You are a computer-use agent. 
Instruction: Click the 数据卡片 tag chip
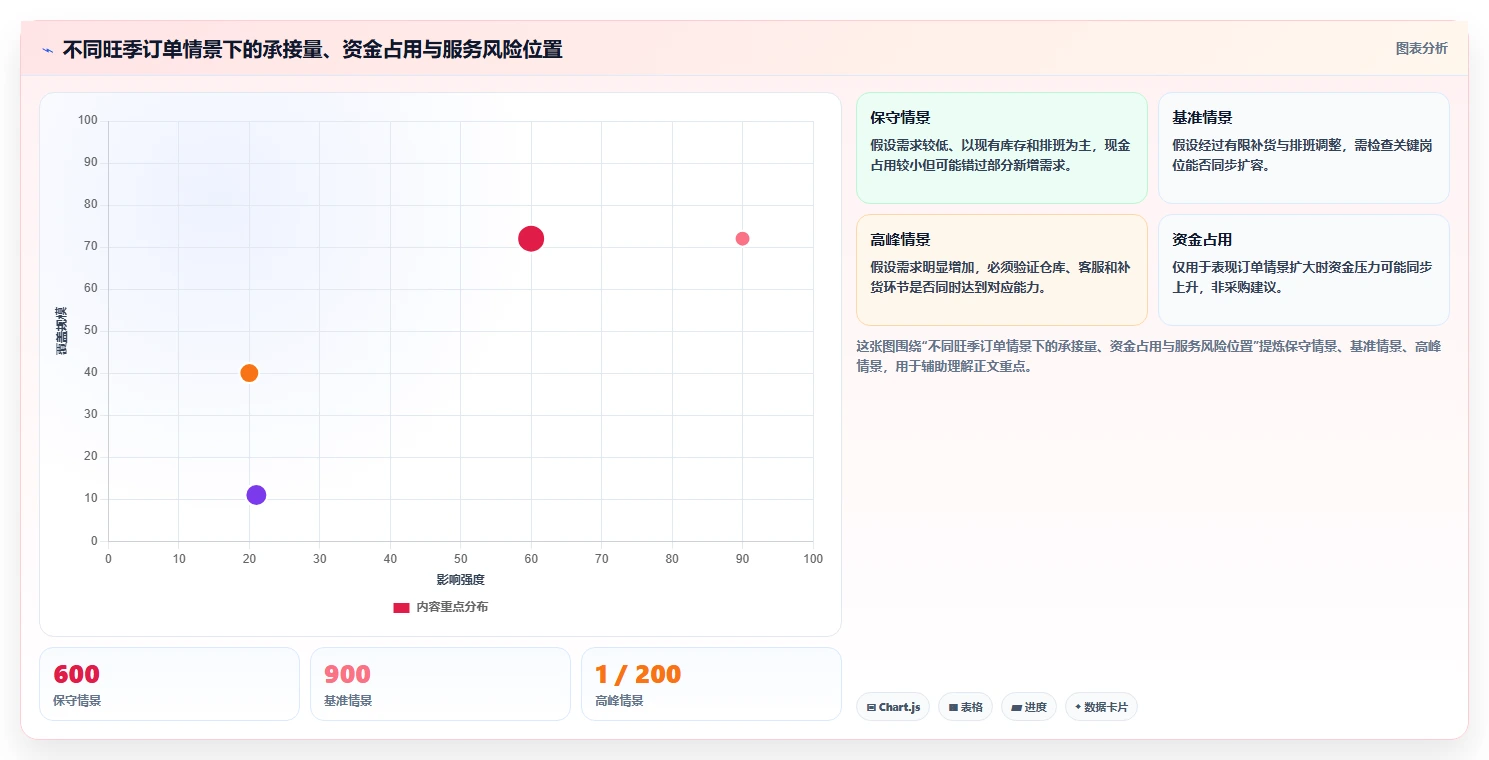pos(1101,707)
